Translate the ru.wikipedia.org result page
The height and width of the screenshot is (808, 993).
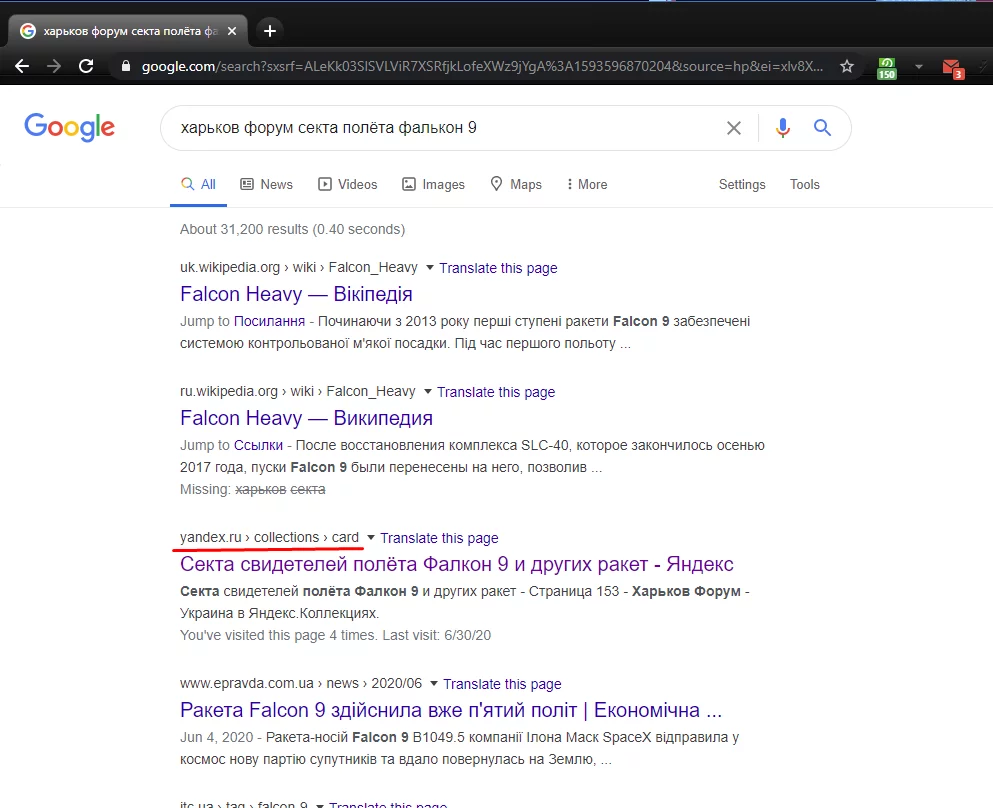tap(496, 392)
